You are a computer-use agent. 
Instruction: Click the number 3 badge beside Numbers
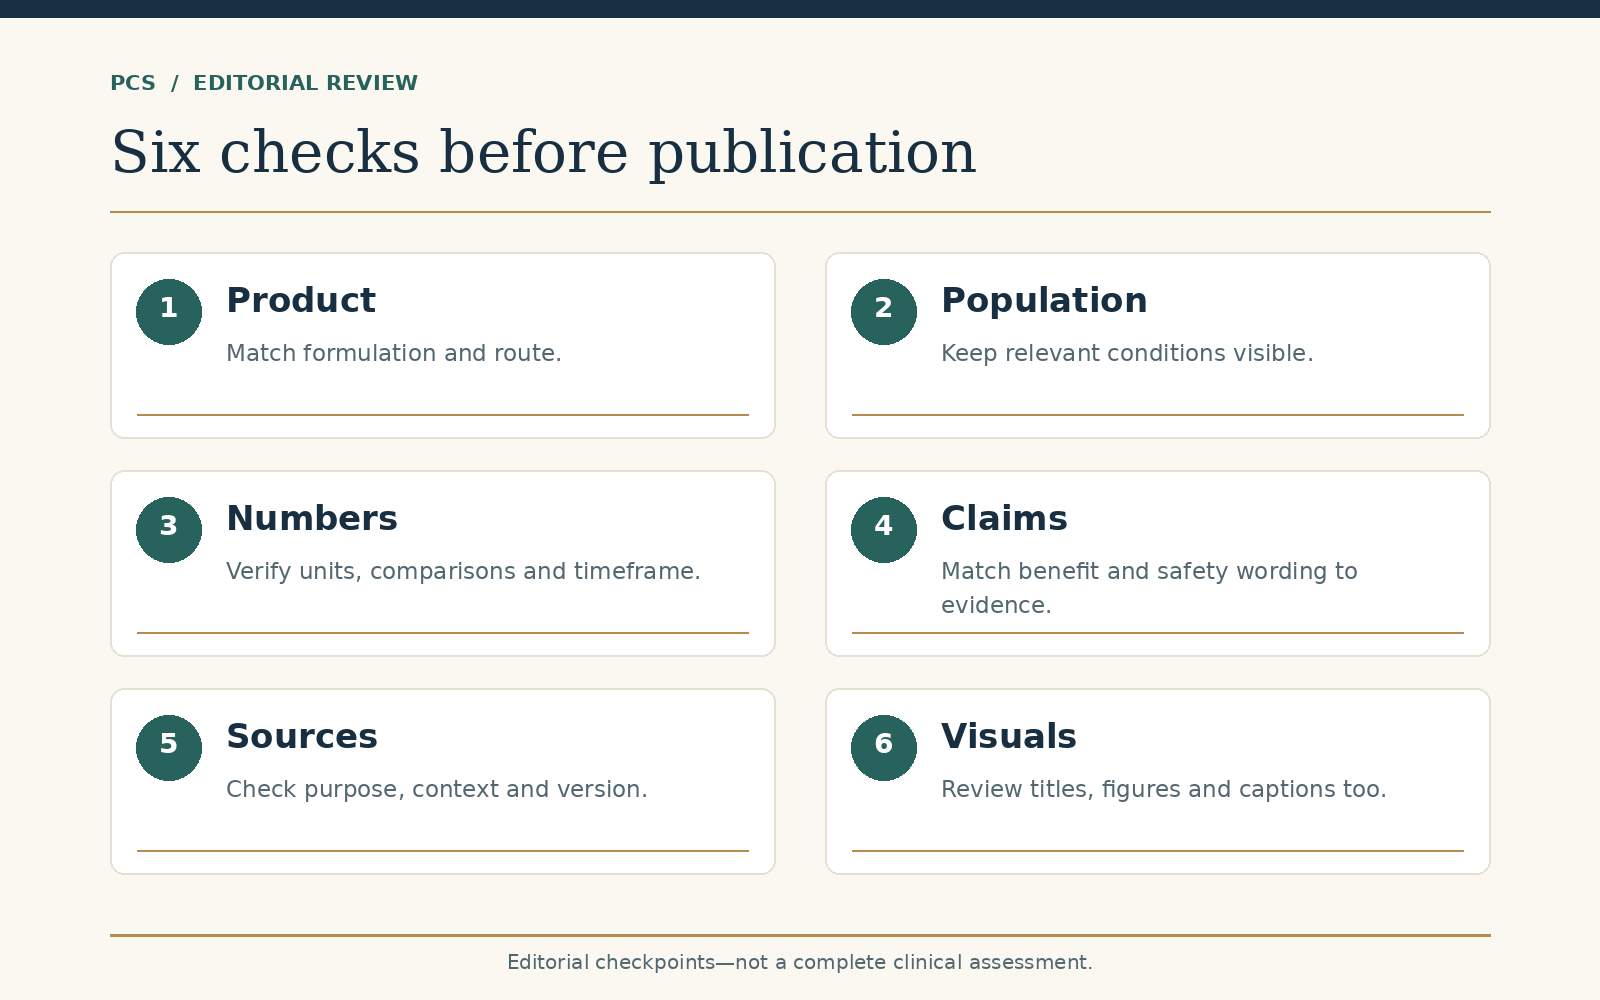169,530
